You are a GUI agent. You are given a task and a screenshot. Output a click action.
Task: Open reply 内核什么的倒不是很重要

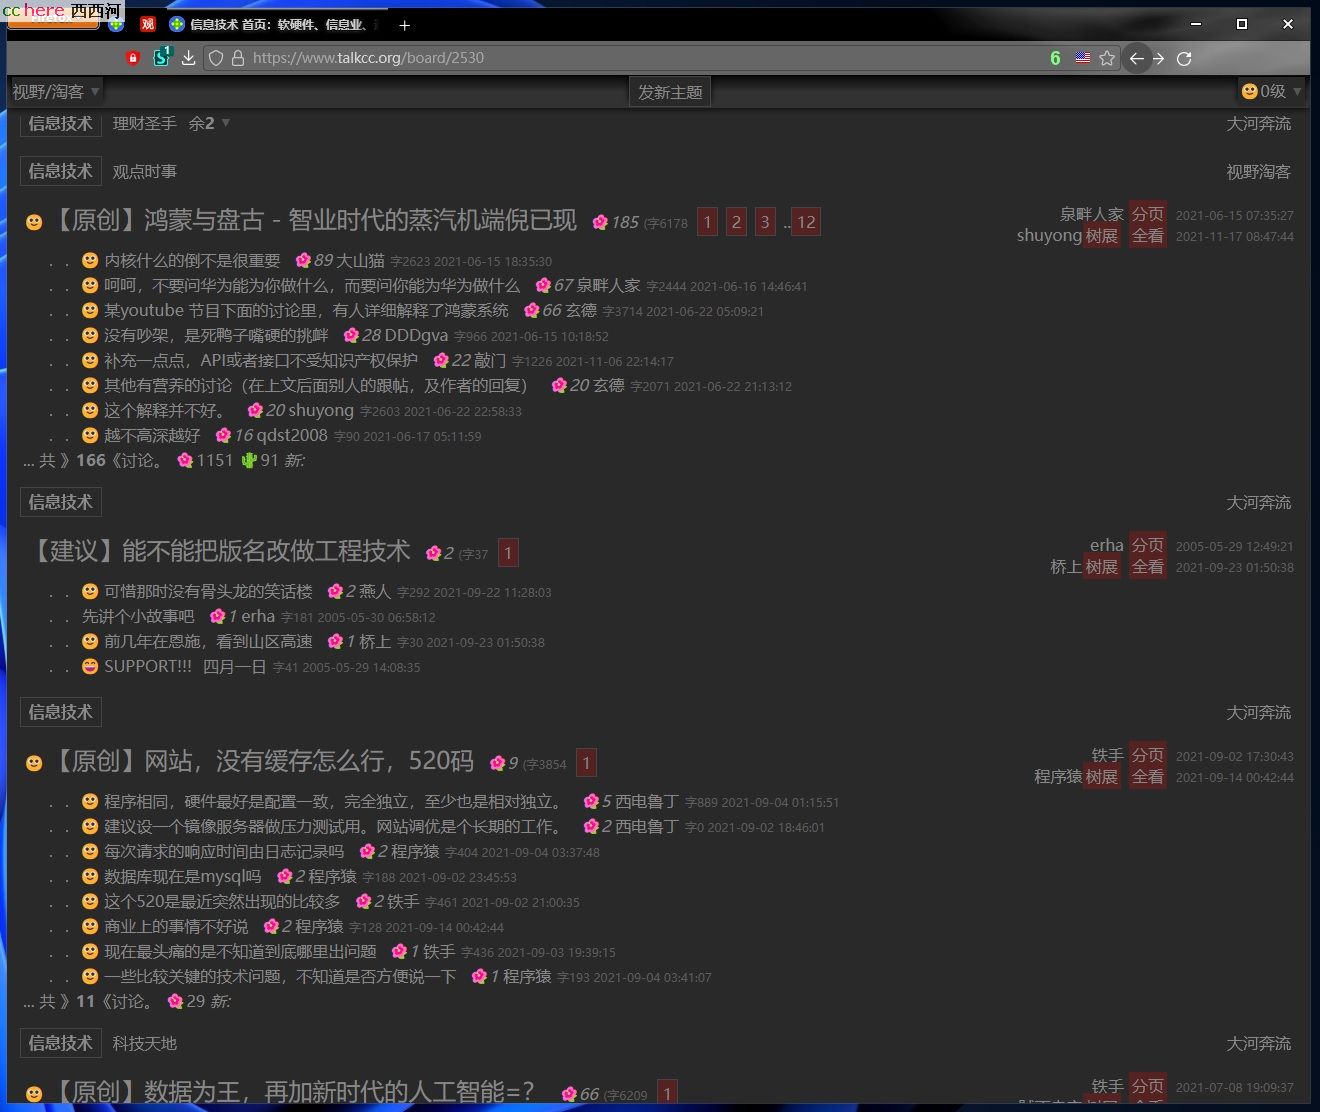[x=192, y=260]
